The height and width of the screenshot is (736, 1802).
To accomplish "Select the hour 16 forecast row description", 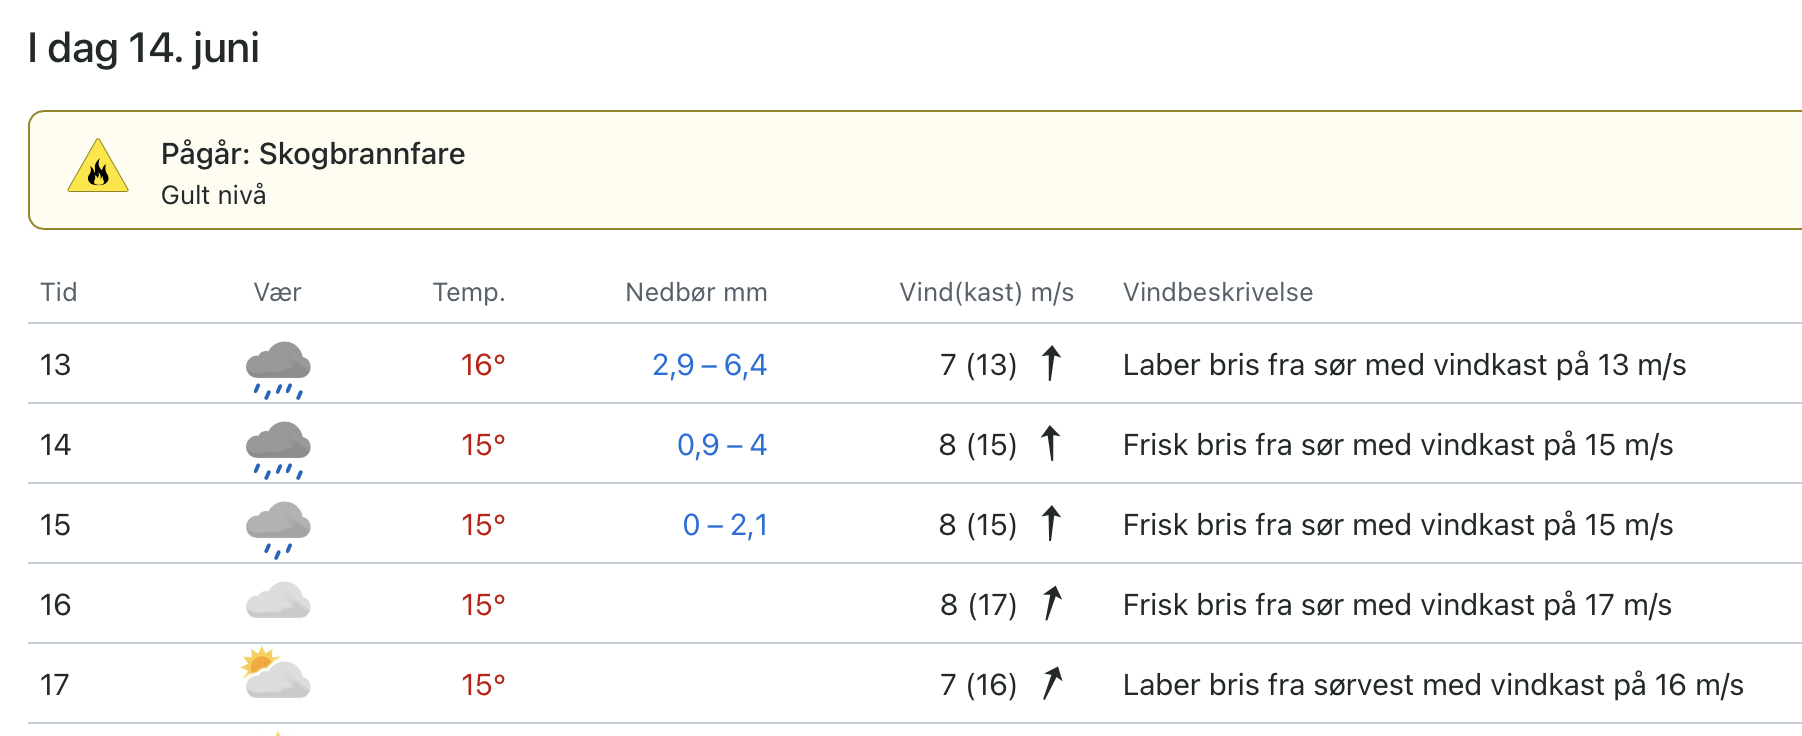I will (1397, 605).
